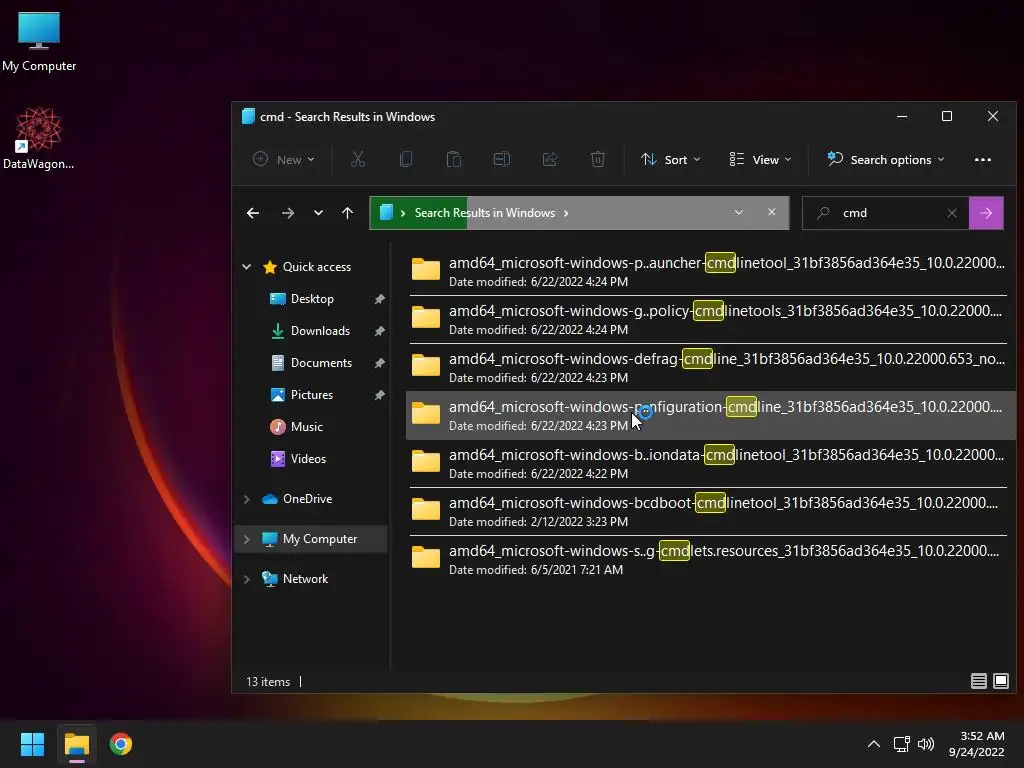This screenshot has height=768, width=1024.
Task: Collapse the Quick access tree
Action: [247, 266]
